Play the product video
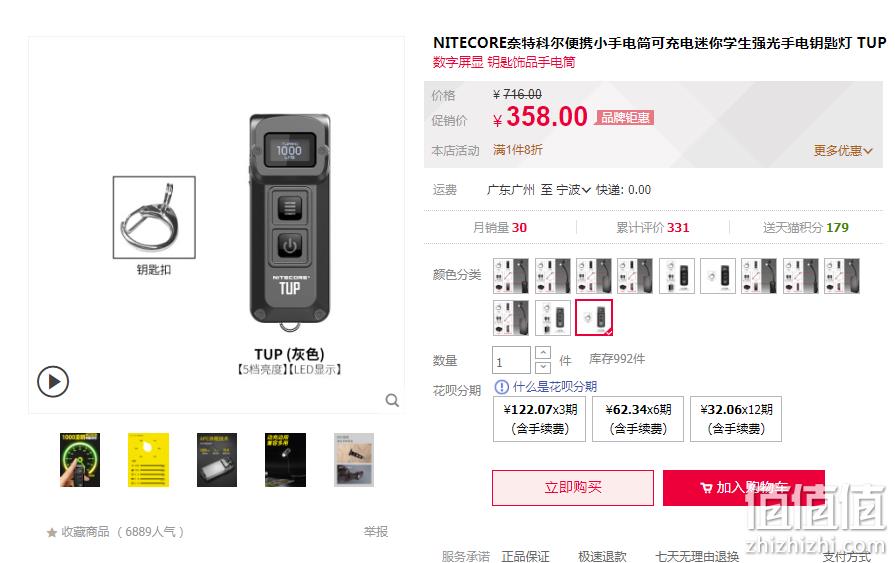Image resolution: width=895 pixels, height=563 pixels. [53, 381]
